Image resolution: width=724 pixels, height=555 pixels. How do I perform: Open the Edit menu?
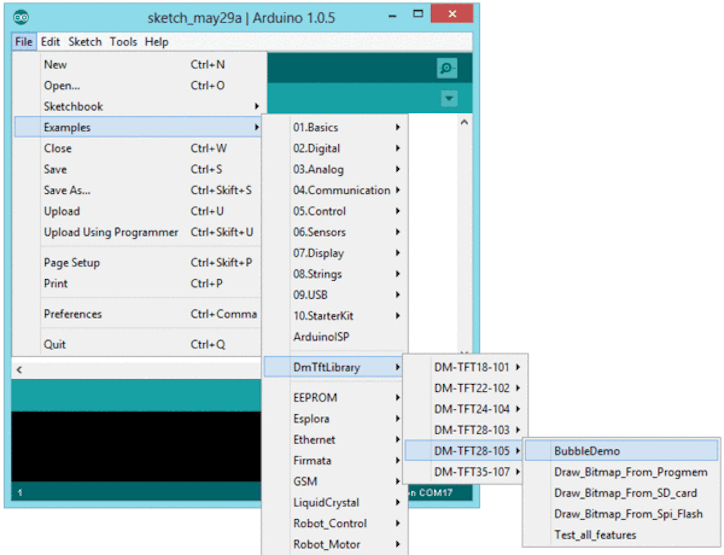click(x=50, y=42)
